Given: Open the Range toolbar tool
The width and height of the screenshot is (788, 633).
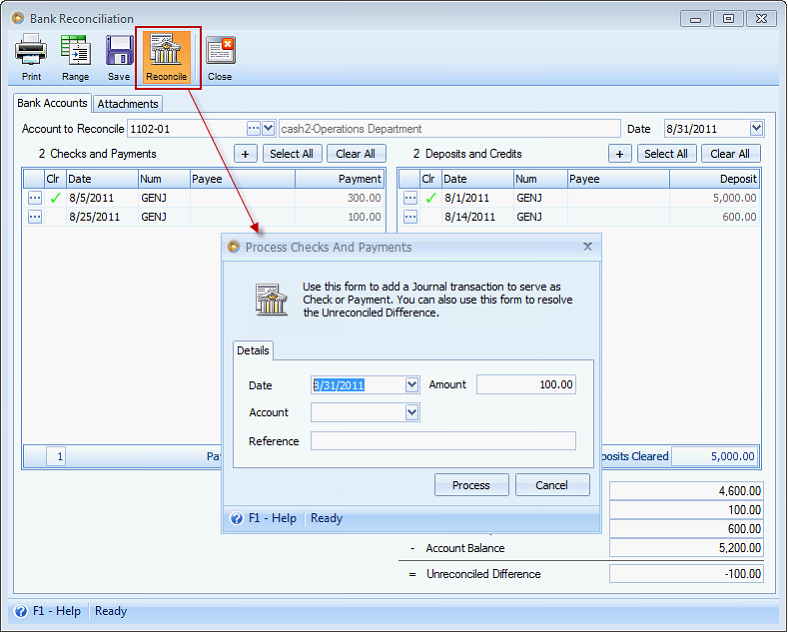Looking at the screenshot, I should (x=75, y=57).
